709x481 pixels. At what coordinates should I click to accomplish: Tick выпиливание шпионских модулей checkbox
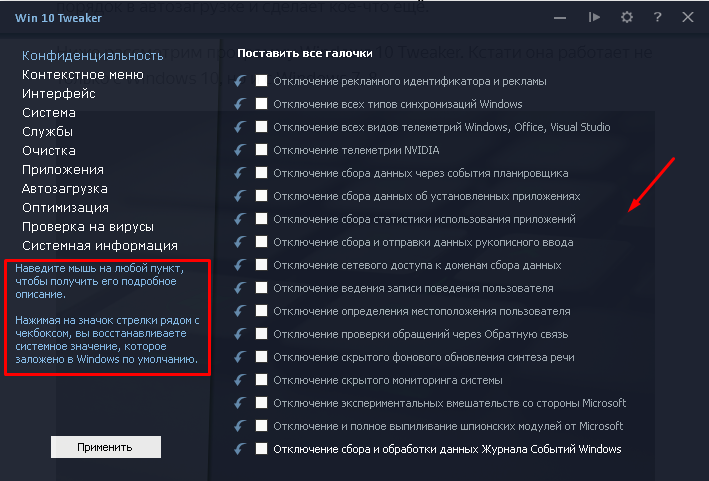pos(261,425)
